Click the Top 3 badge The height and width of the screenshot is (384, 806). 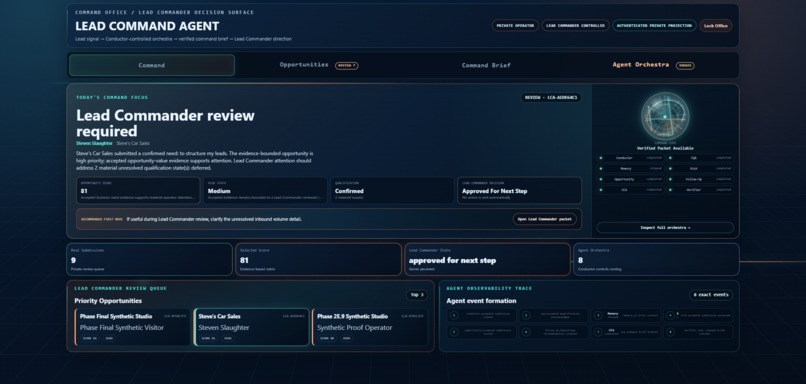(x=416, y=295)
